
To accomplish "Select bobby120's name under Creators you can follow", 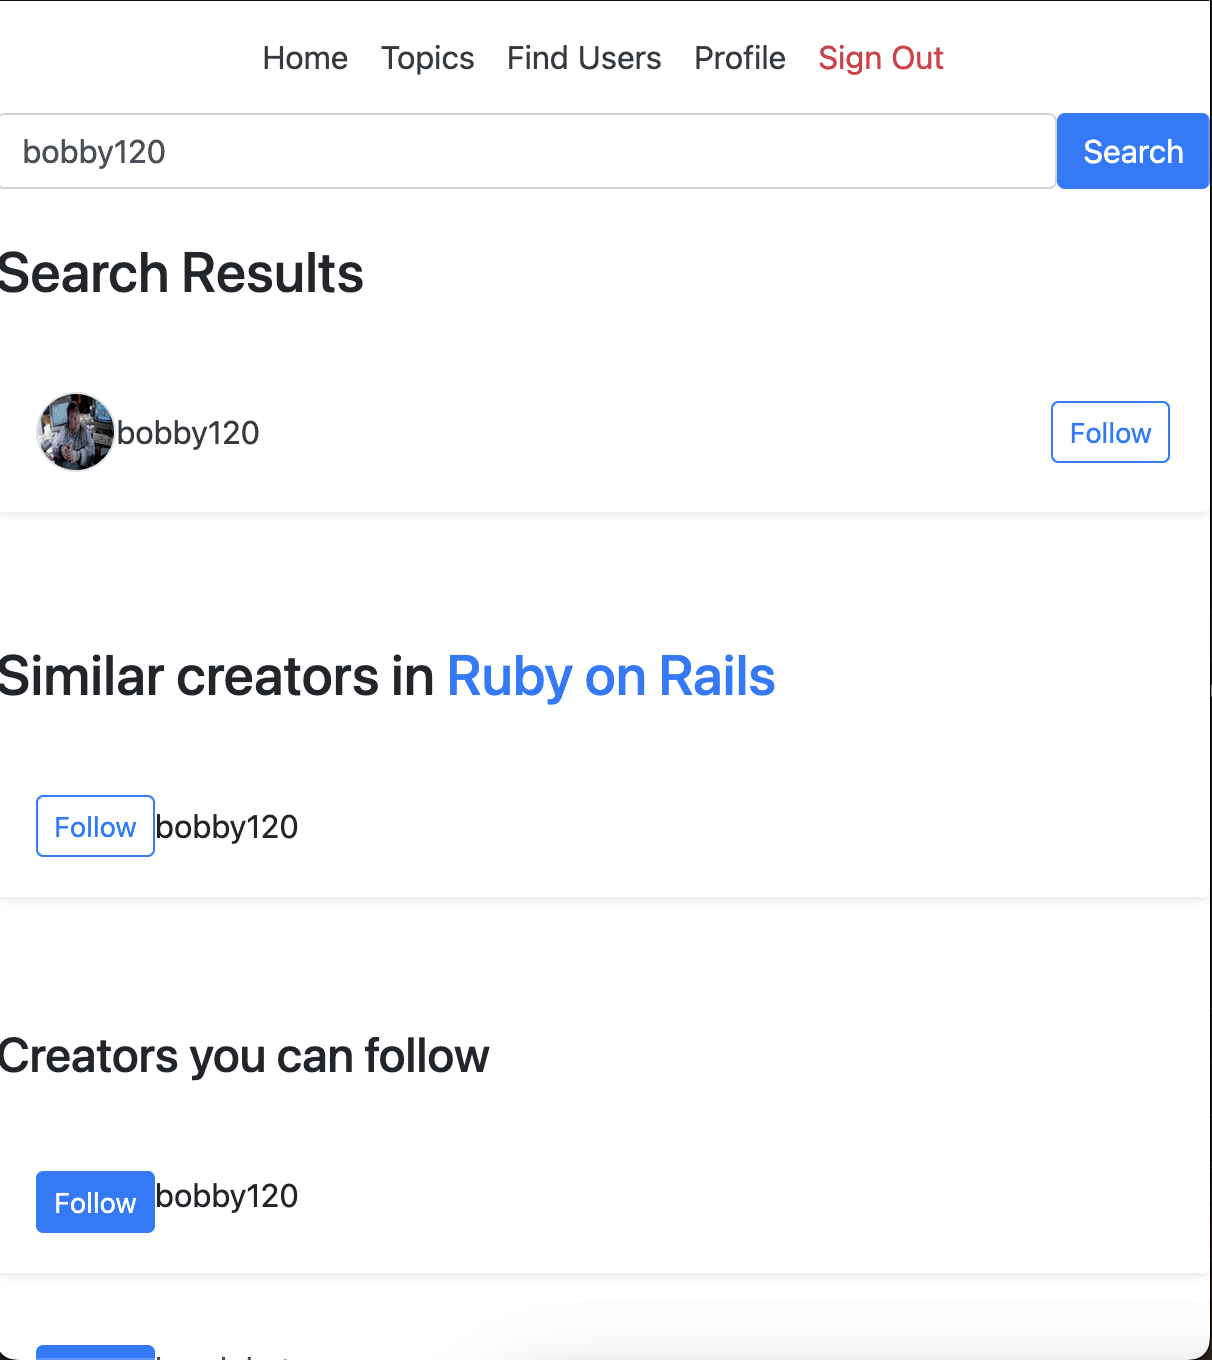I will click(x=227, y=1196).
